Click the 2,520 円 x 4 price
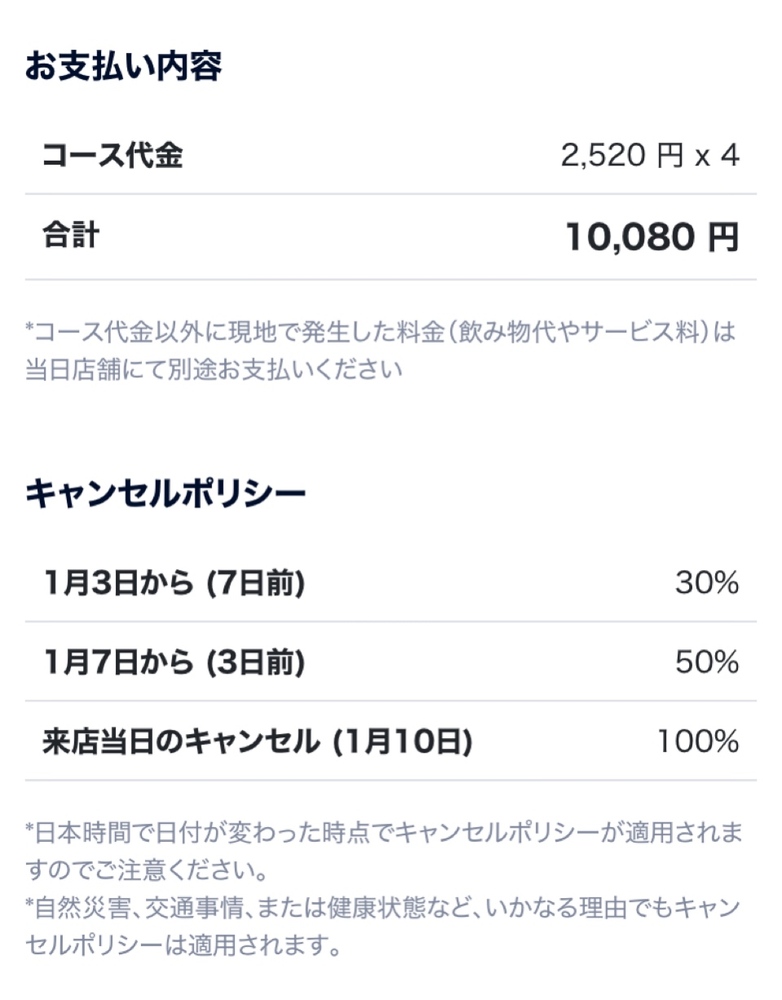782x1000 pixels. point(649,156)
